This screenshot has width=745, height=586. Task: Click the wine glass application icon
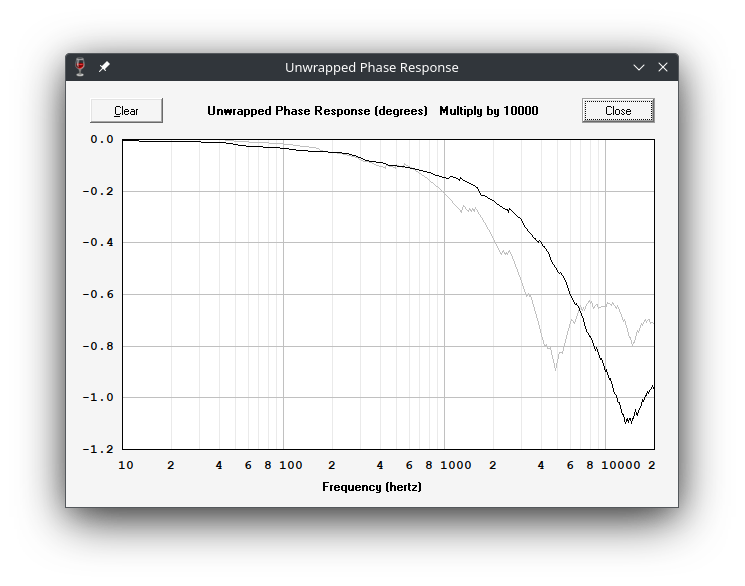coord(80,67)
